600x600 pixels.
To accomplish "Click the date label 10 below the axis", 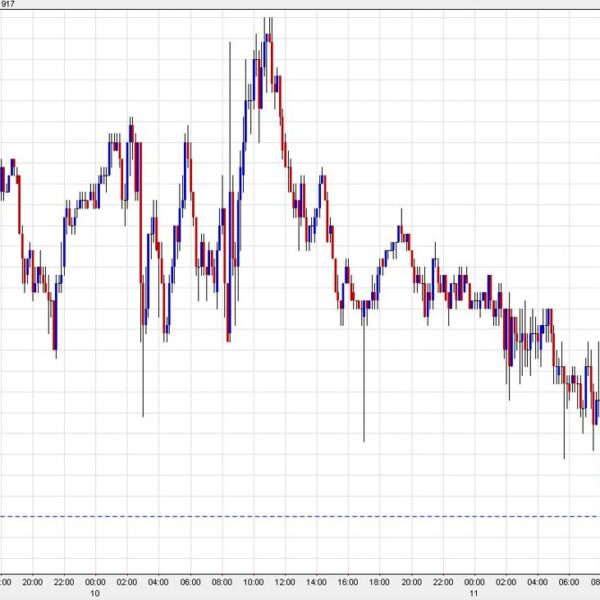I will coord(95,592).
